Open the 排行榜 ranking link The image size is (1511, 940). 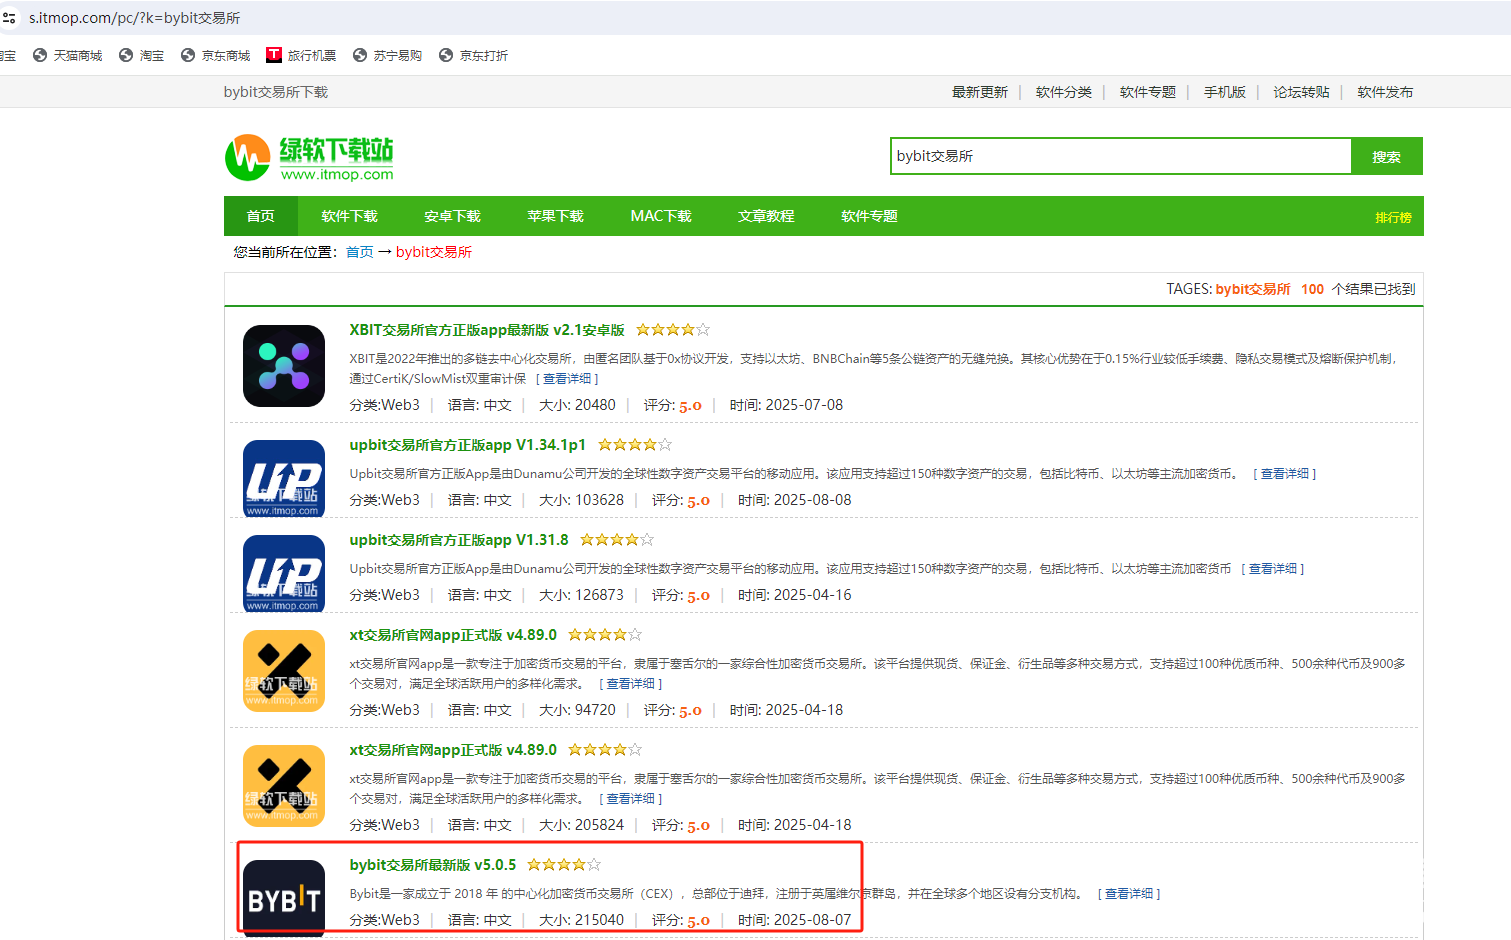[1392, 218]
